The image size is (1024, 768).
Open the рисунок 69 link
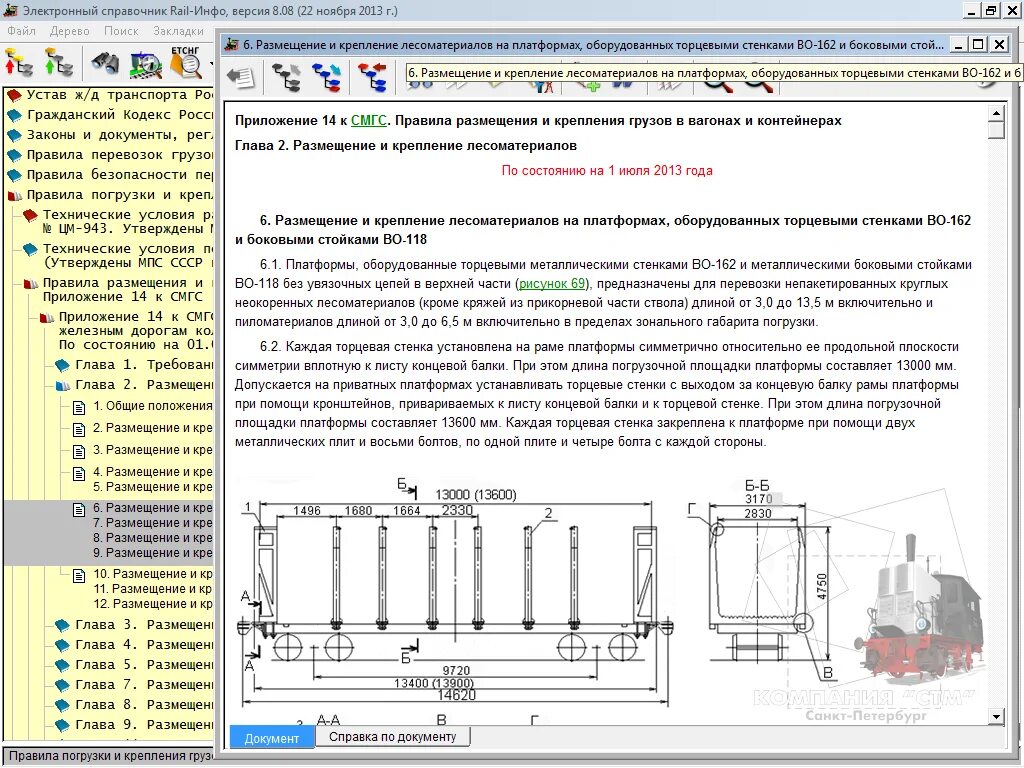552,283
